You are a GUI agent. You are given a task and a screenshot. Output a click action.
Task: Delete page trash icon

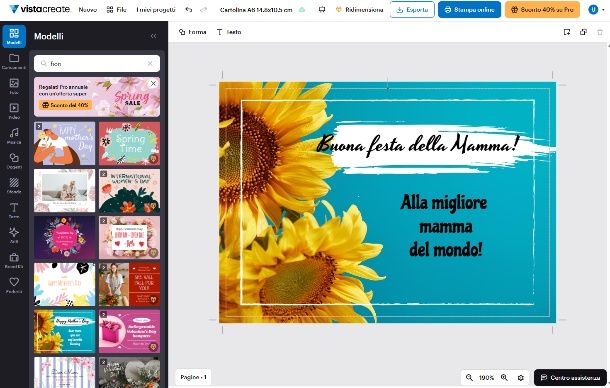click(x=600, y=32)
